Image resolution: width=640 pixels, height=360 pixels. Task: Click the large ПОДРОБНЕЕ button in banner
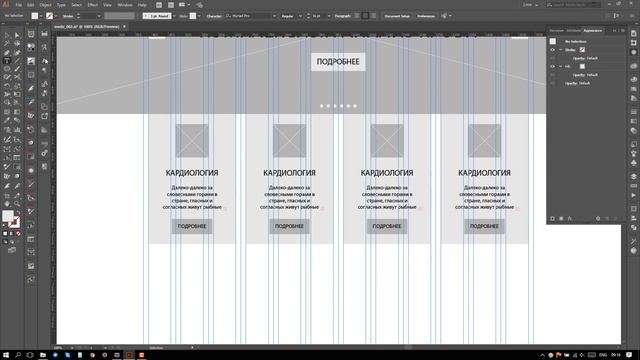pos(338,62)
